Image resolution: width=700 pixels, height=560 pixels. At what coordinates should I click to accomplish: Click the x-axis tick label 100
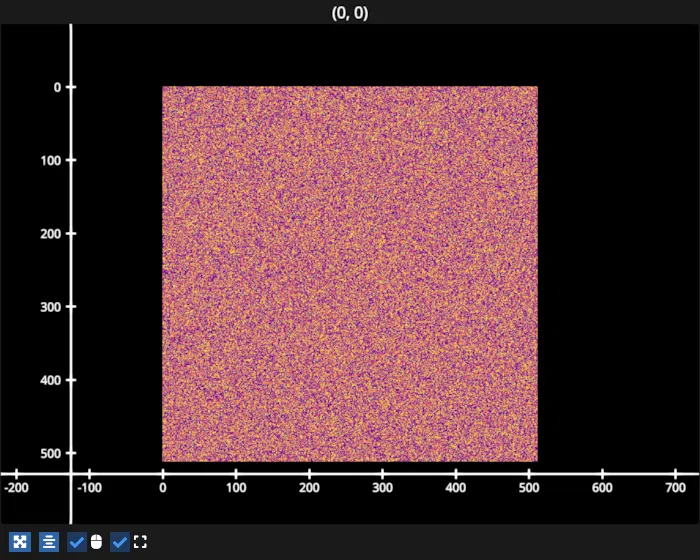click(x=236, y=487)
